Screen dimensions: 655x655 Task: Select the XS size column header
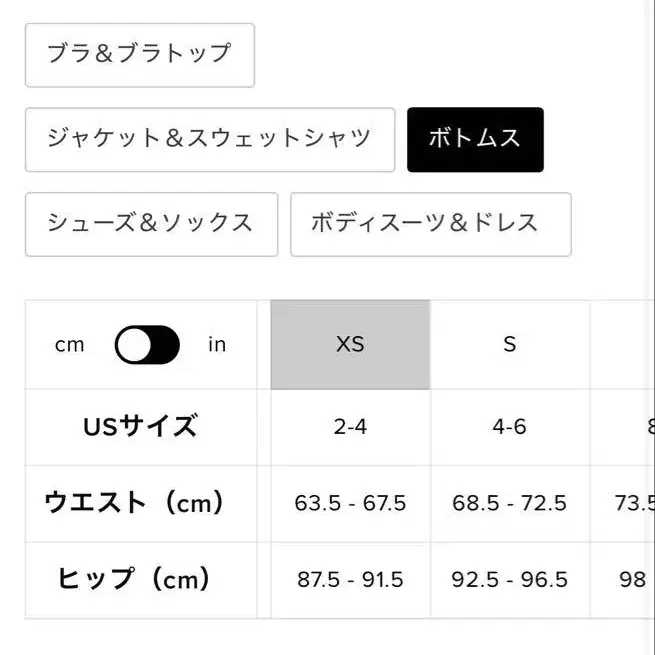350,345
